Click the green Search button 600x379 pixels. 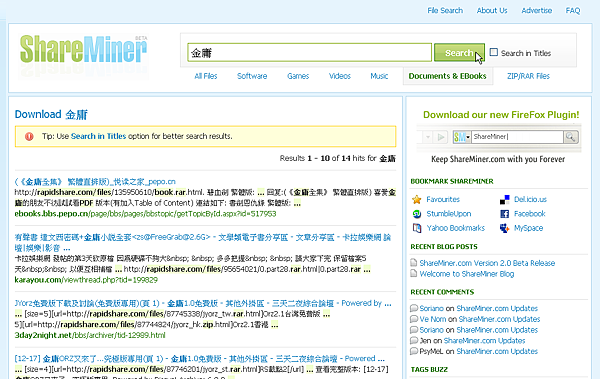pyautogui.click(x=459, y=52)
